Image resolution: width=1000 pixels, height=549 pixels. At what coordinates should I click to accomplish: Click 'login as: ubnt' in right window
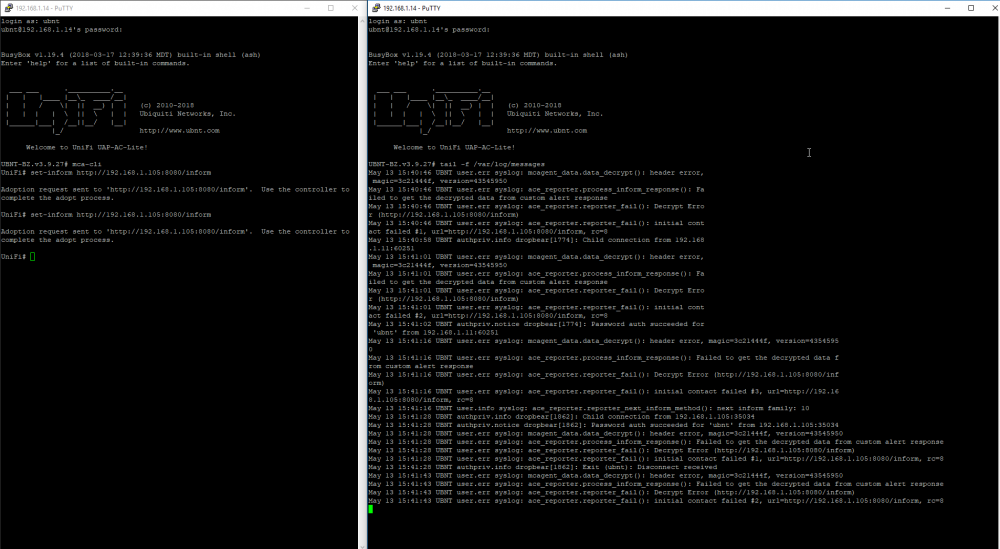[x=397, y=21]
